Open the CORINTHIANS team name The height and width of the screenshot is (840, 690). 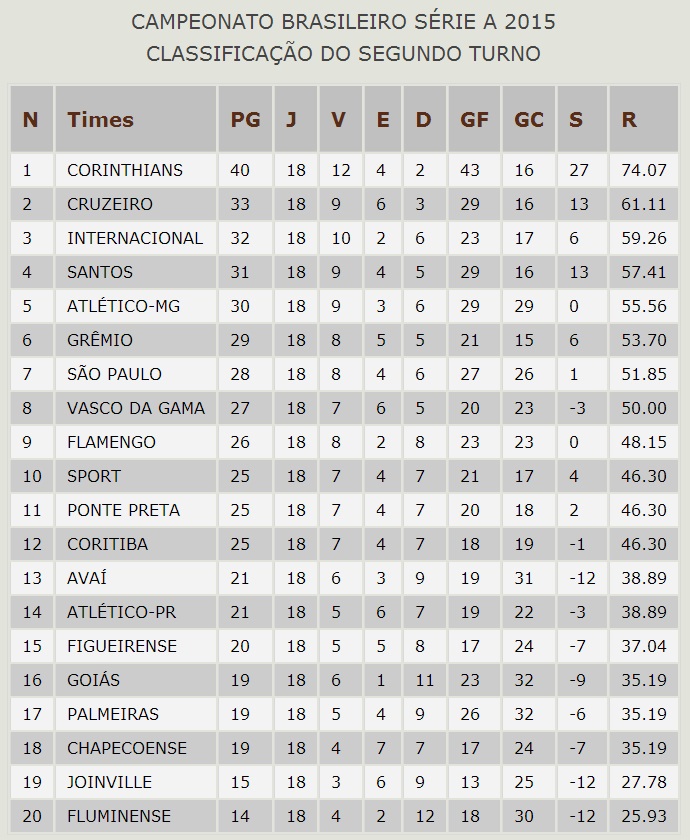(x=125, y=170)
